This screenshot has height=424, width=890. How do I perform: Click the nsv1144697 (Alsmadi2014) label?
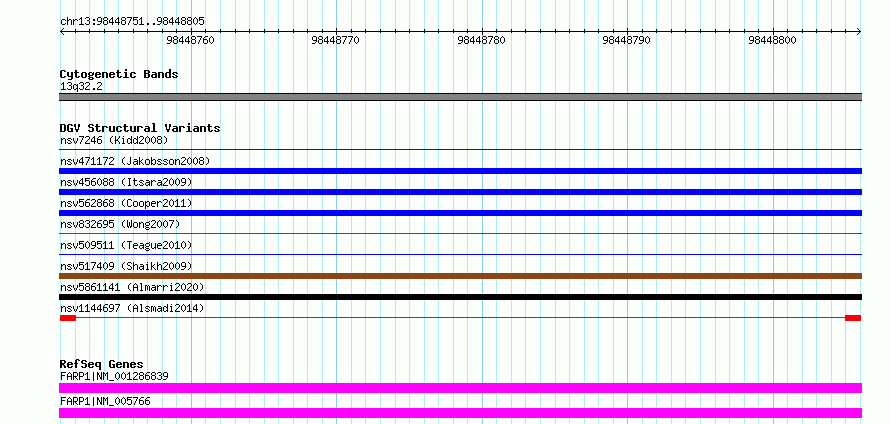pos(132,308)
